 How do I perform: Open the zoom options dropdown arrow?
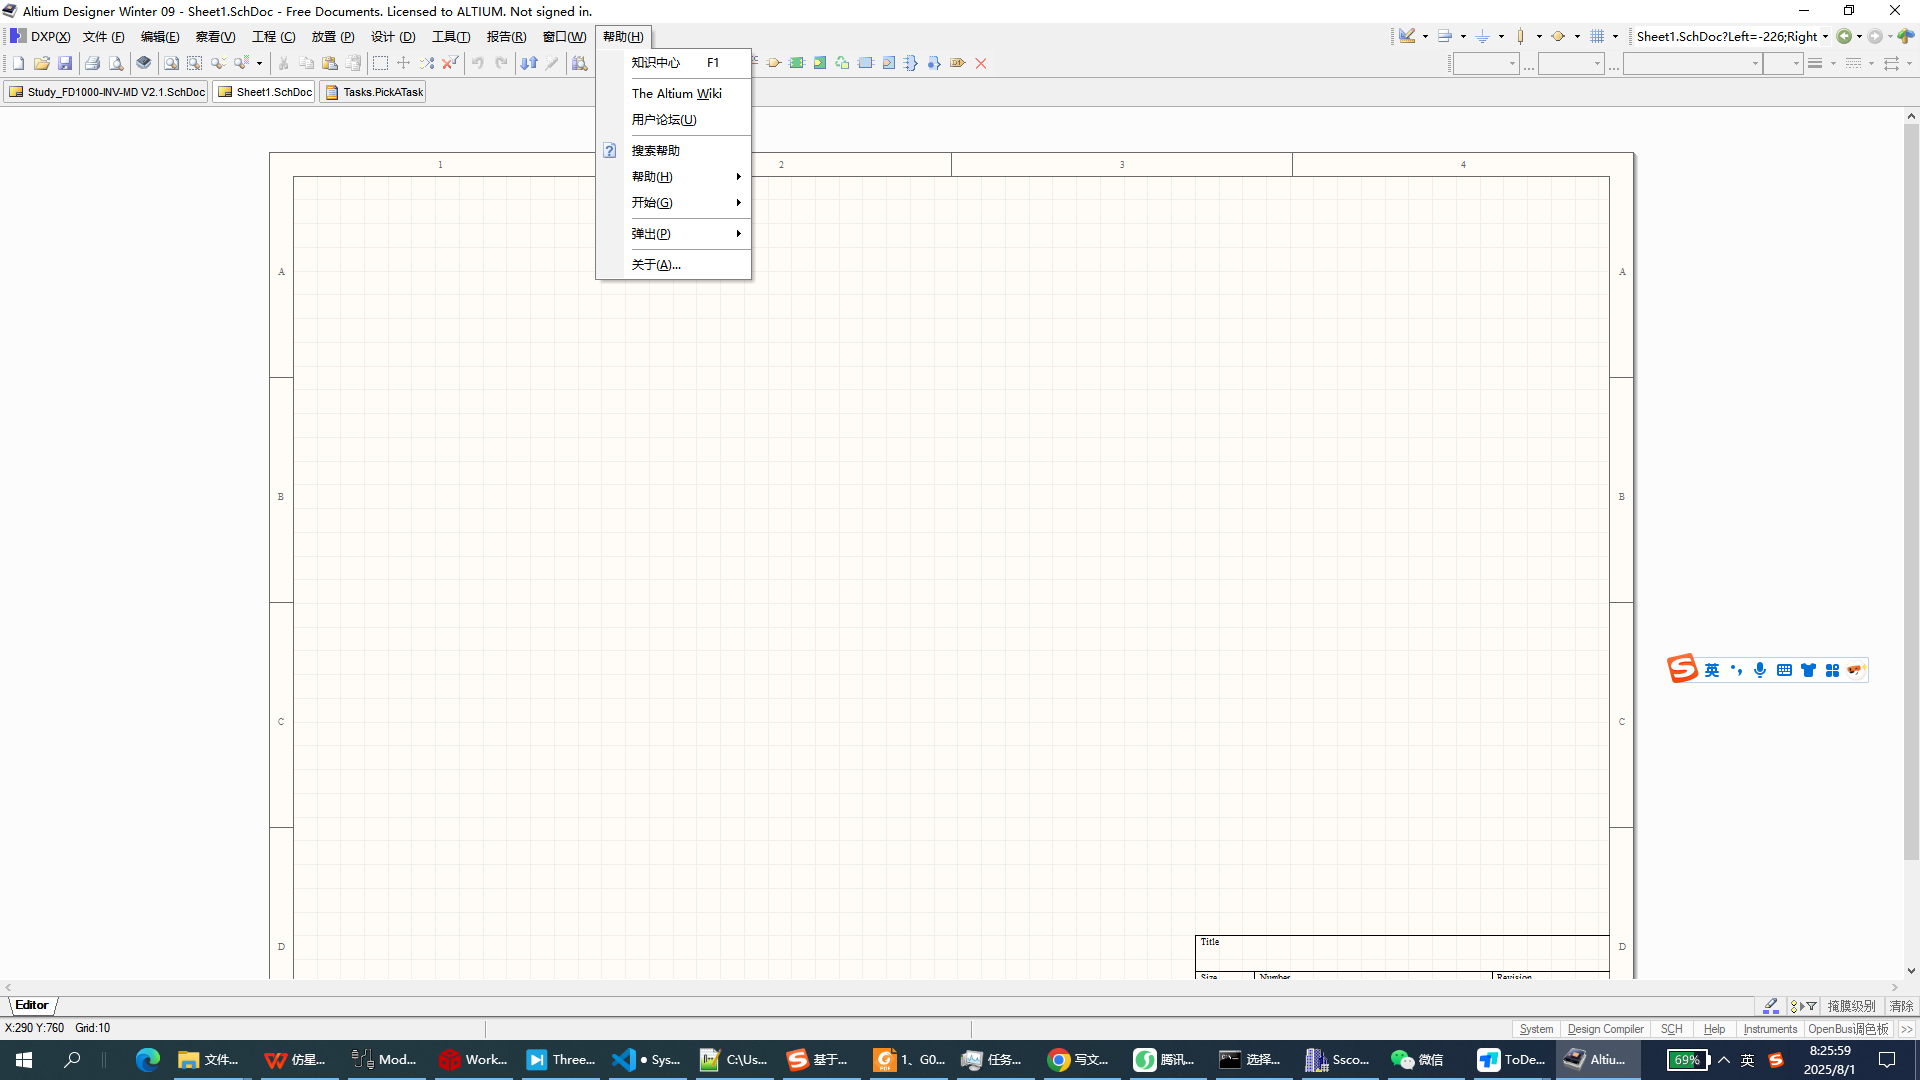click(x=259, y=63)
